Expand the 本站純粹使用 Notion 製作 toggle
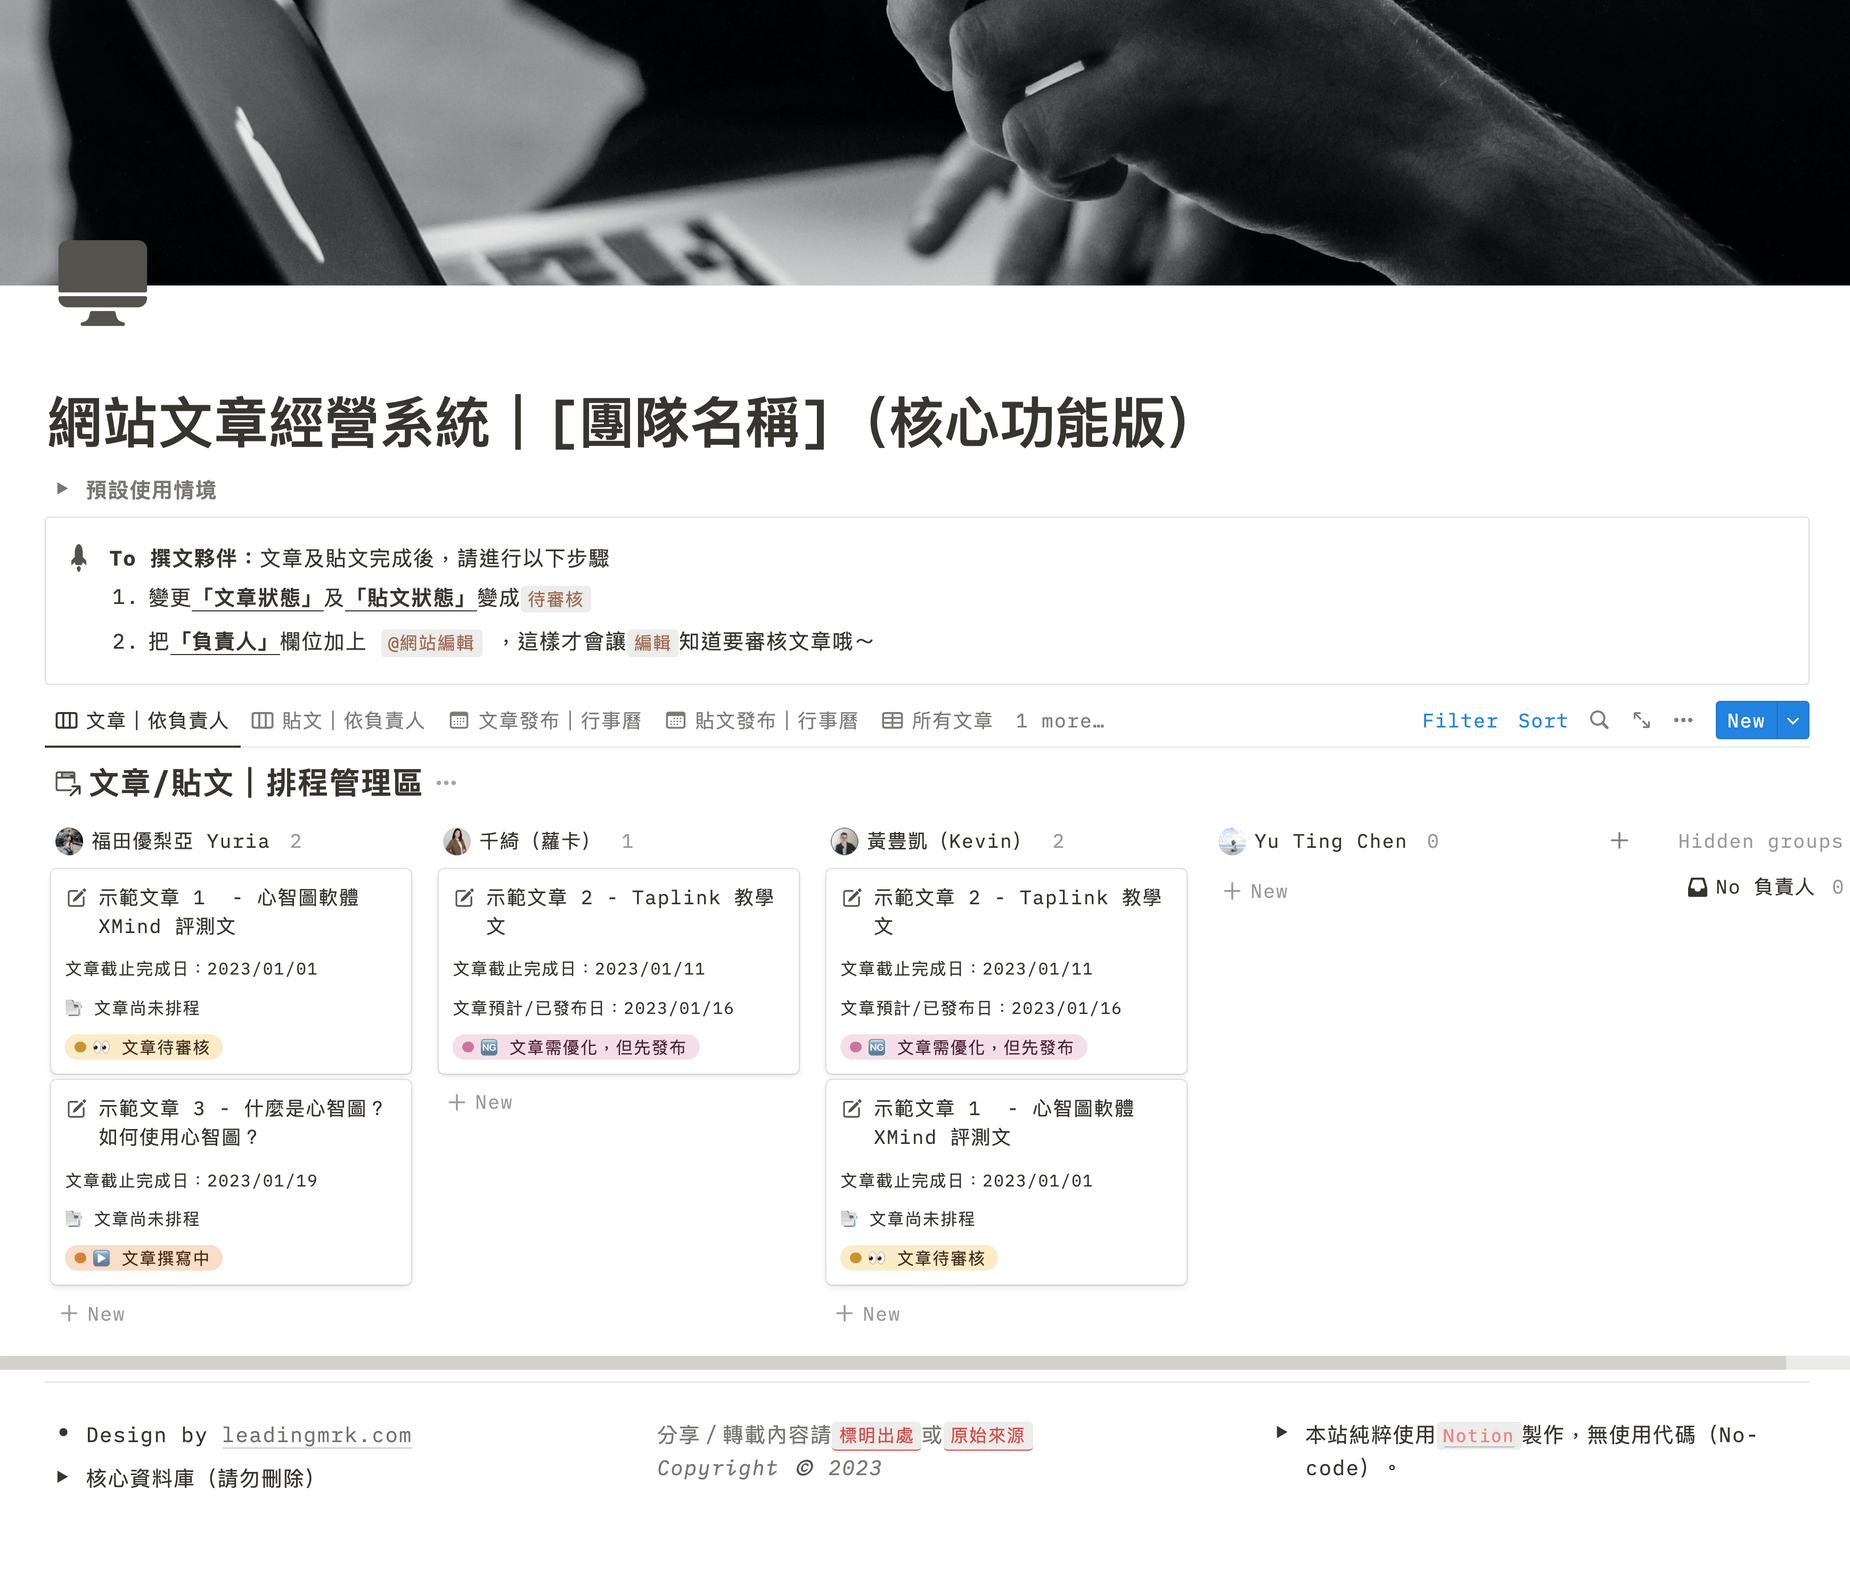Screen dimensions: 1850x1570 [1281, 1433]
